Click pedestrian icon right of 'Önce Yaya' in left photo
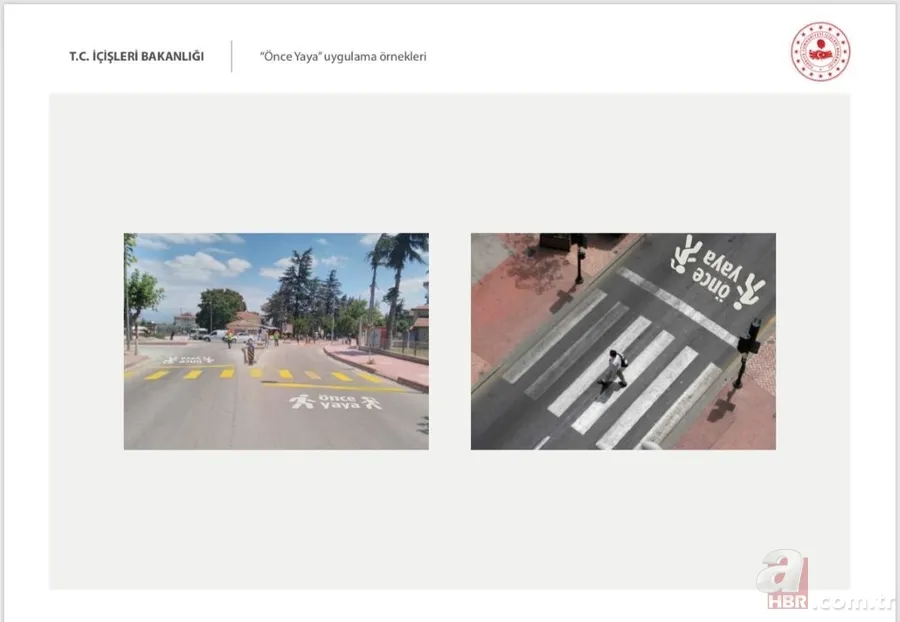Screen dimensions: 900x622 pyautogui.click(x=370, y=403)
